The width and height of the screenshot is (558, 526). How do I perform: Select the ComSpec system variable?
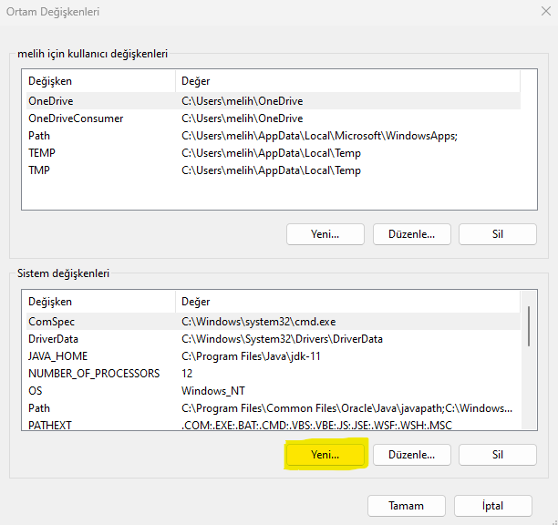[273, 322]
